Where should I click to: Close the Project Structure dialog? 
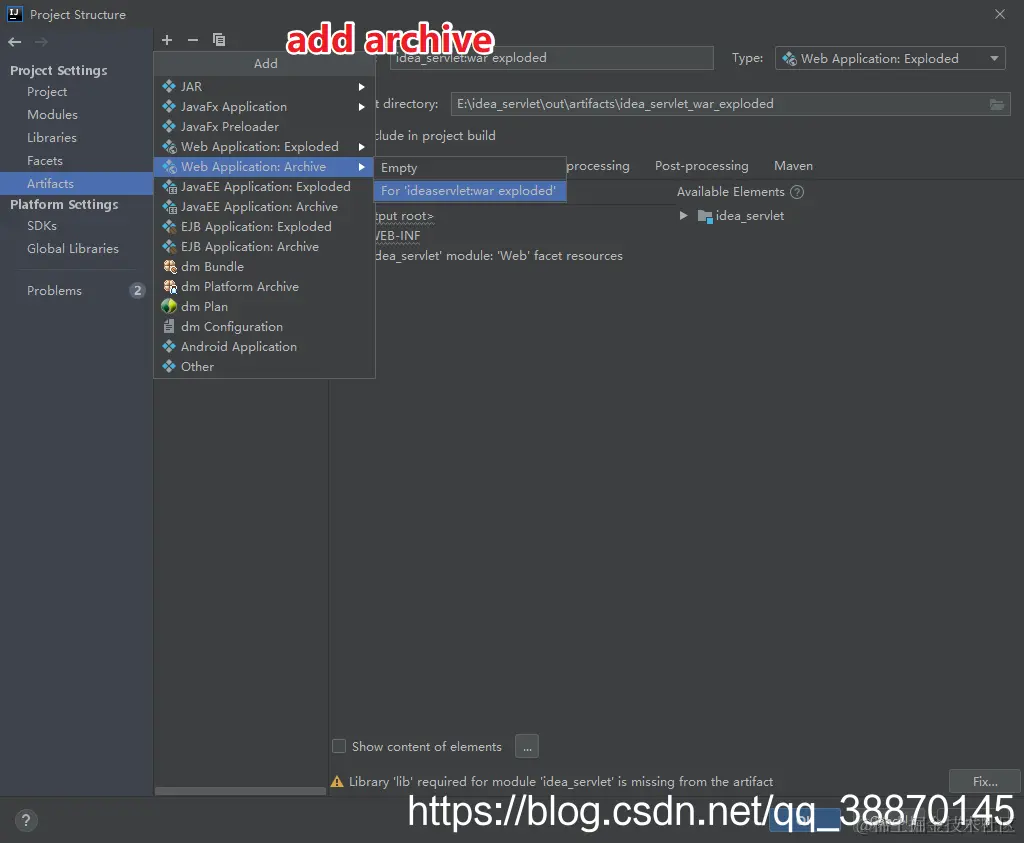pyautogui.click(x=1000, y=14)
